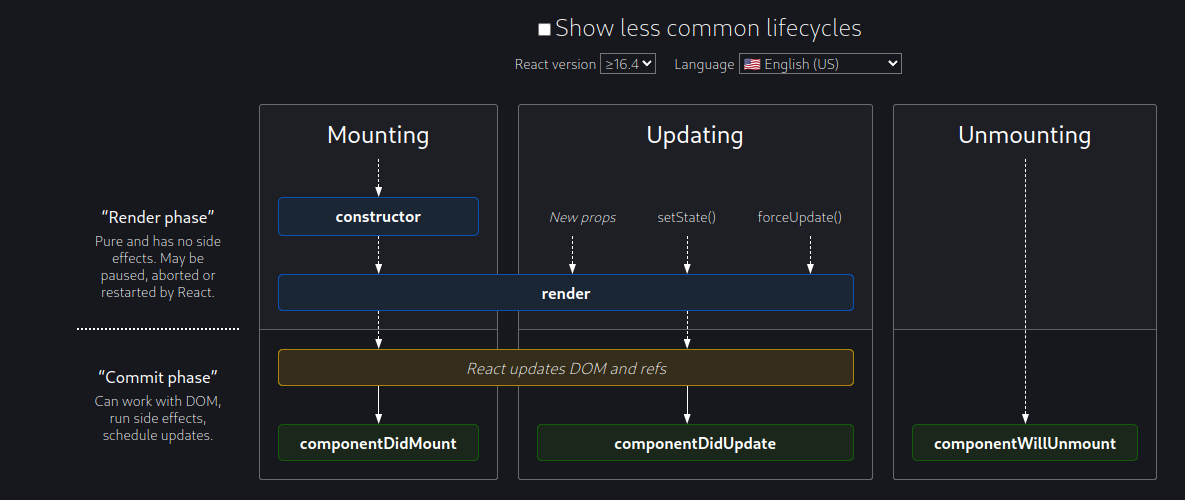Open the Language selection dropdown
The image size is (1185, 500).
coord(820,64)
